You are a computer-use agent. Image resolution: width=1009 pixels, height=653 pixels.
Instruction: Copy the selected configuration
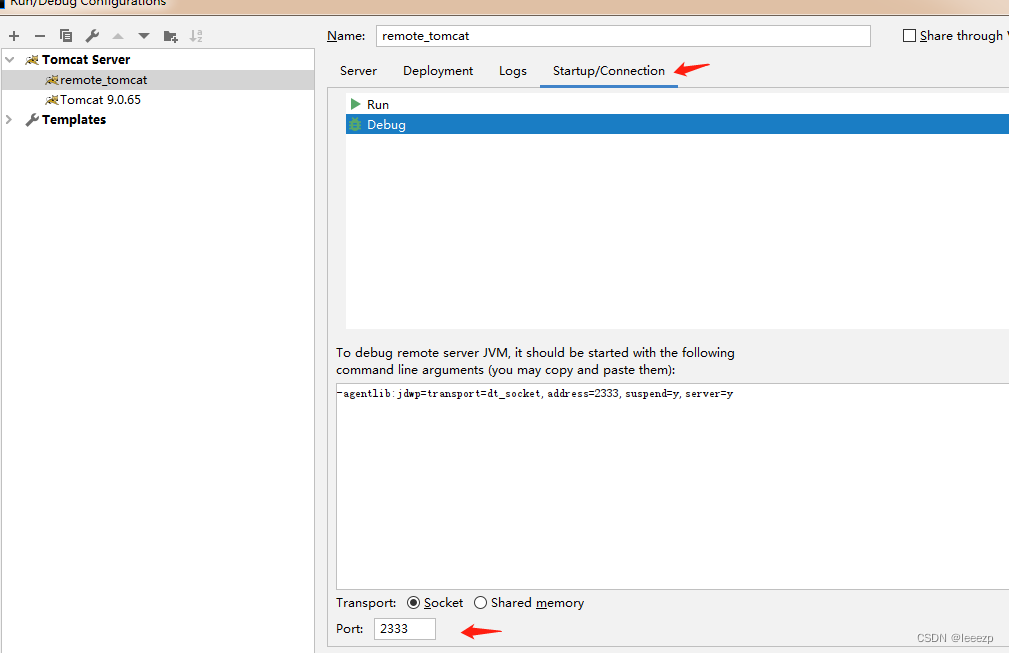(66, 36)
